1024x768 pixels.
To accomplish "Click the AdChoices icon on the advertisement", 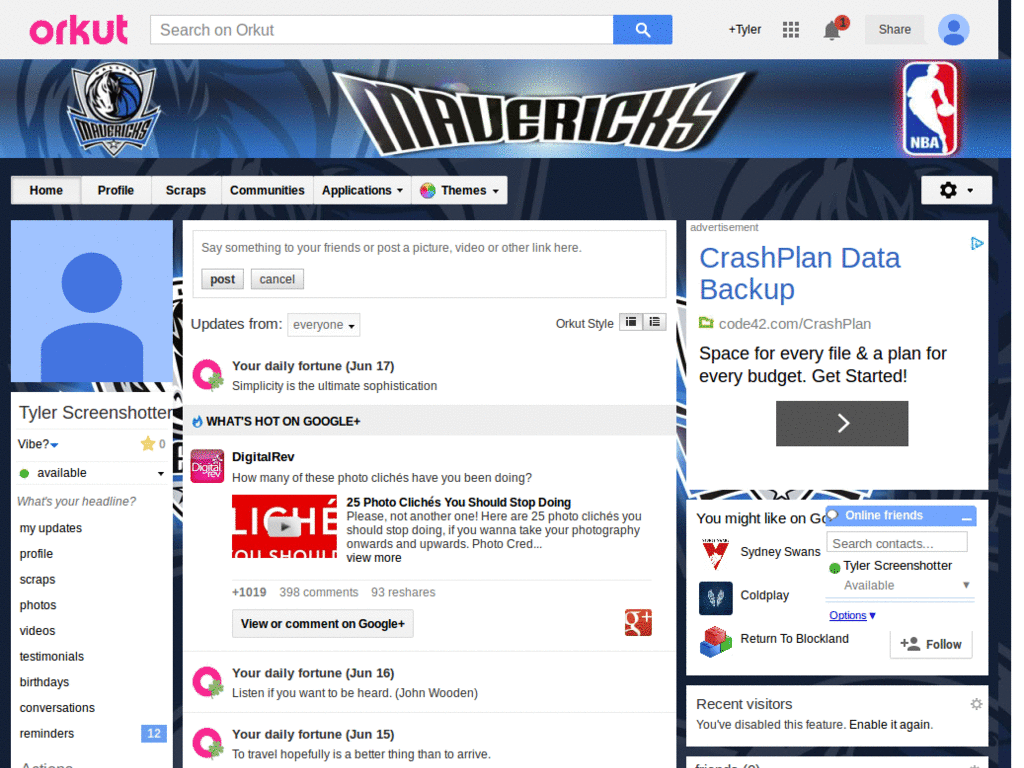I will (976, 244).
